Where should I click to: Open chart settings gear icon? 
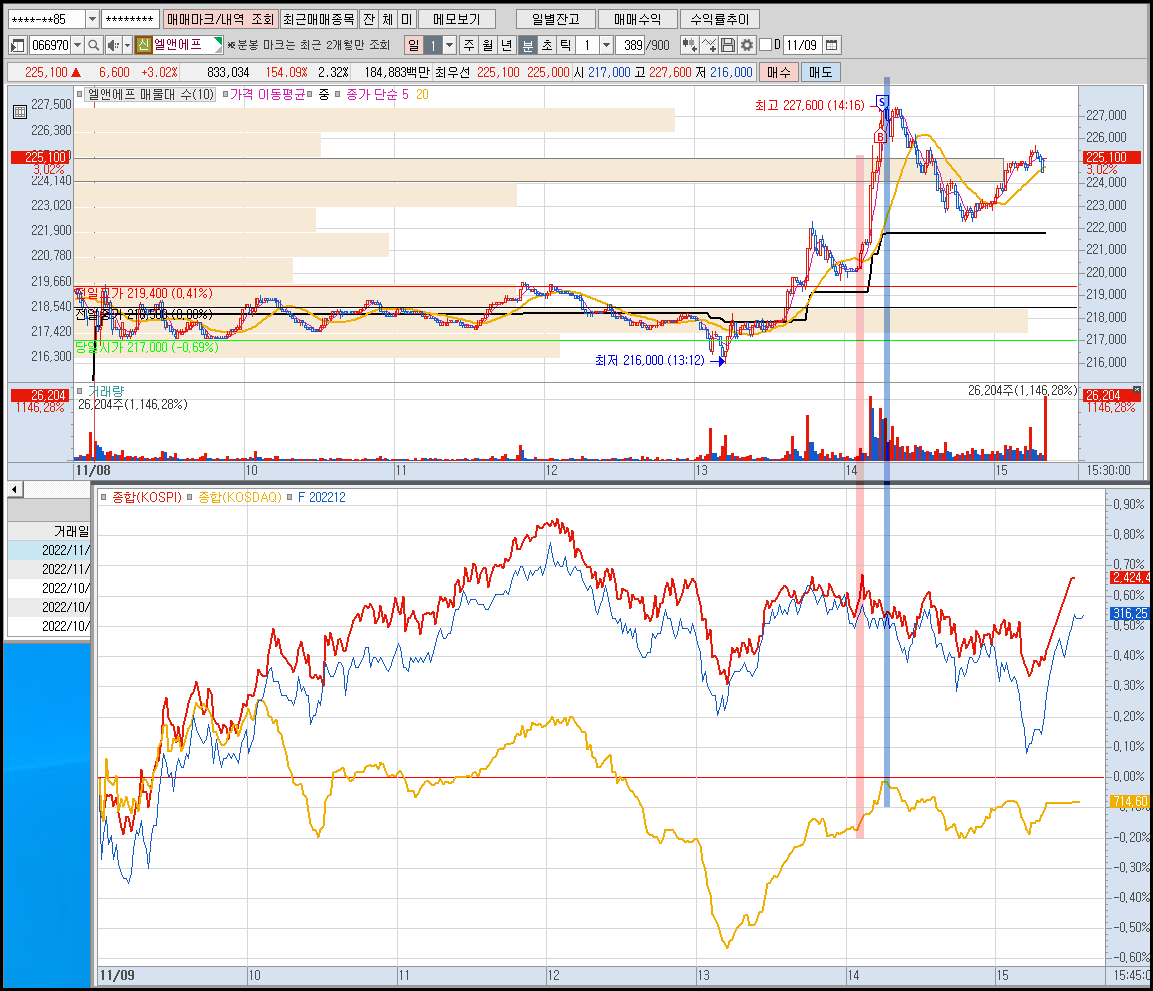(x=747, y=46)
